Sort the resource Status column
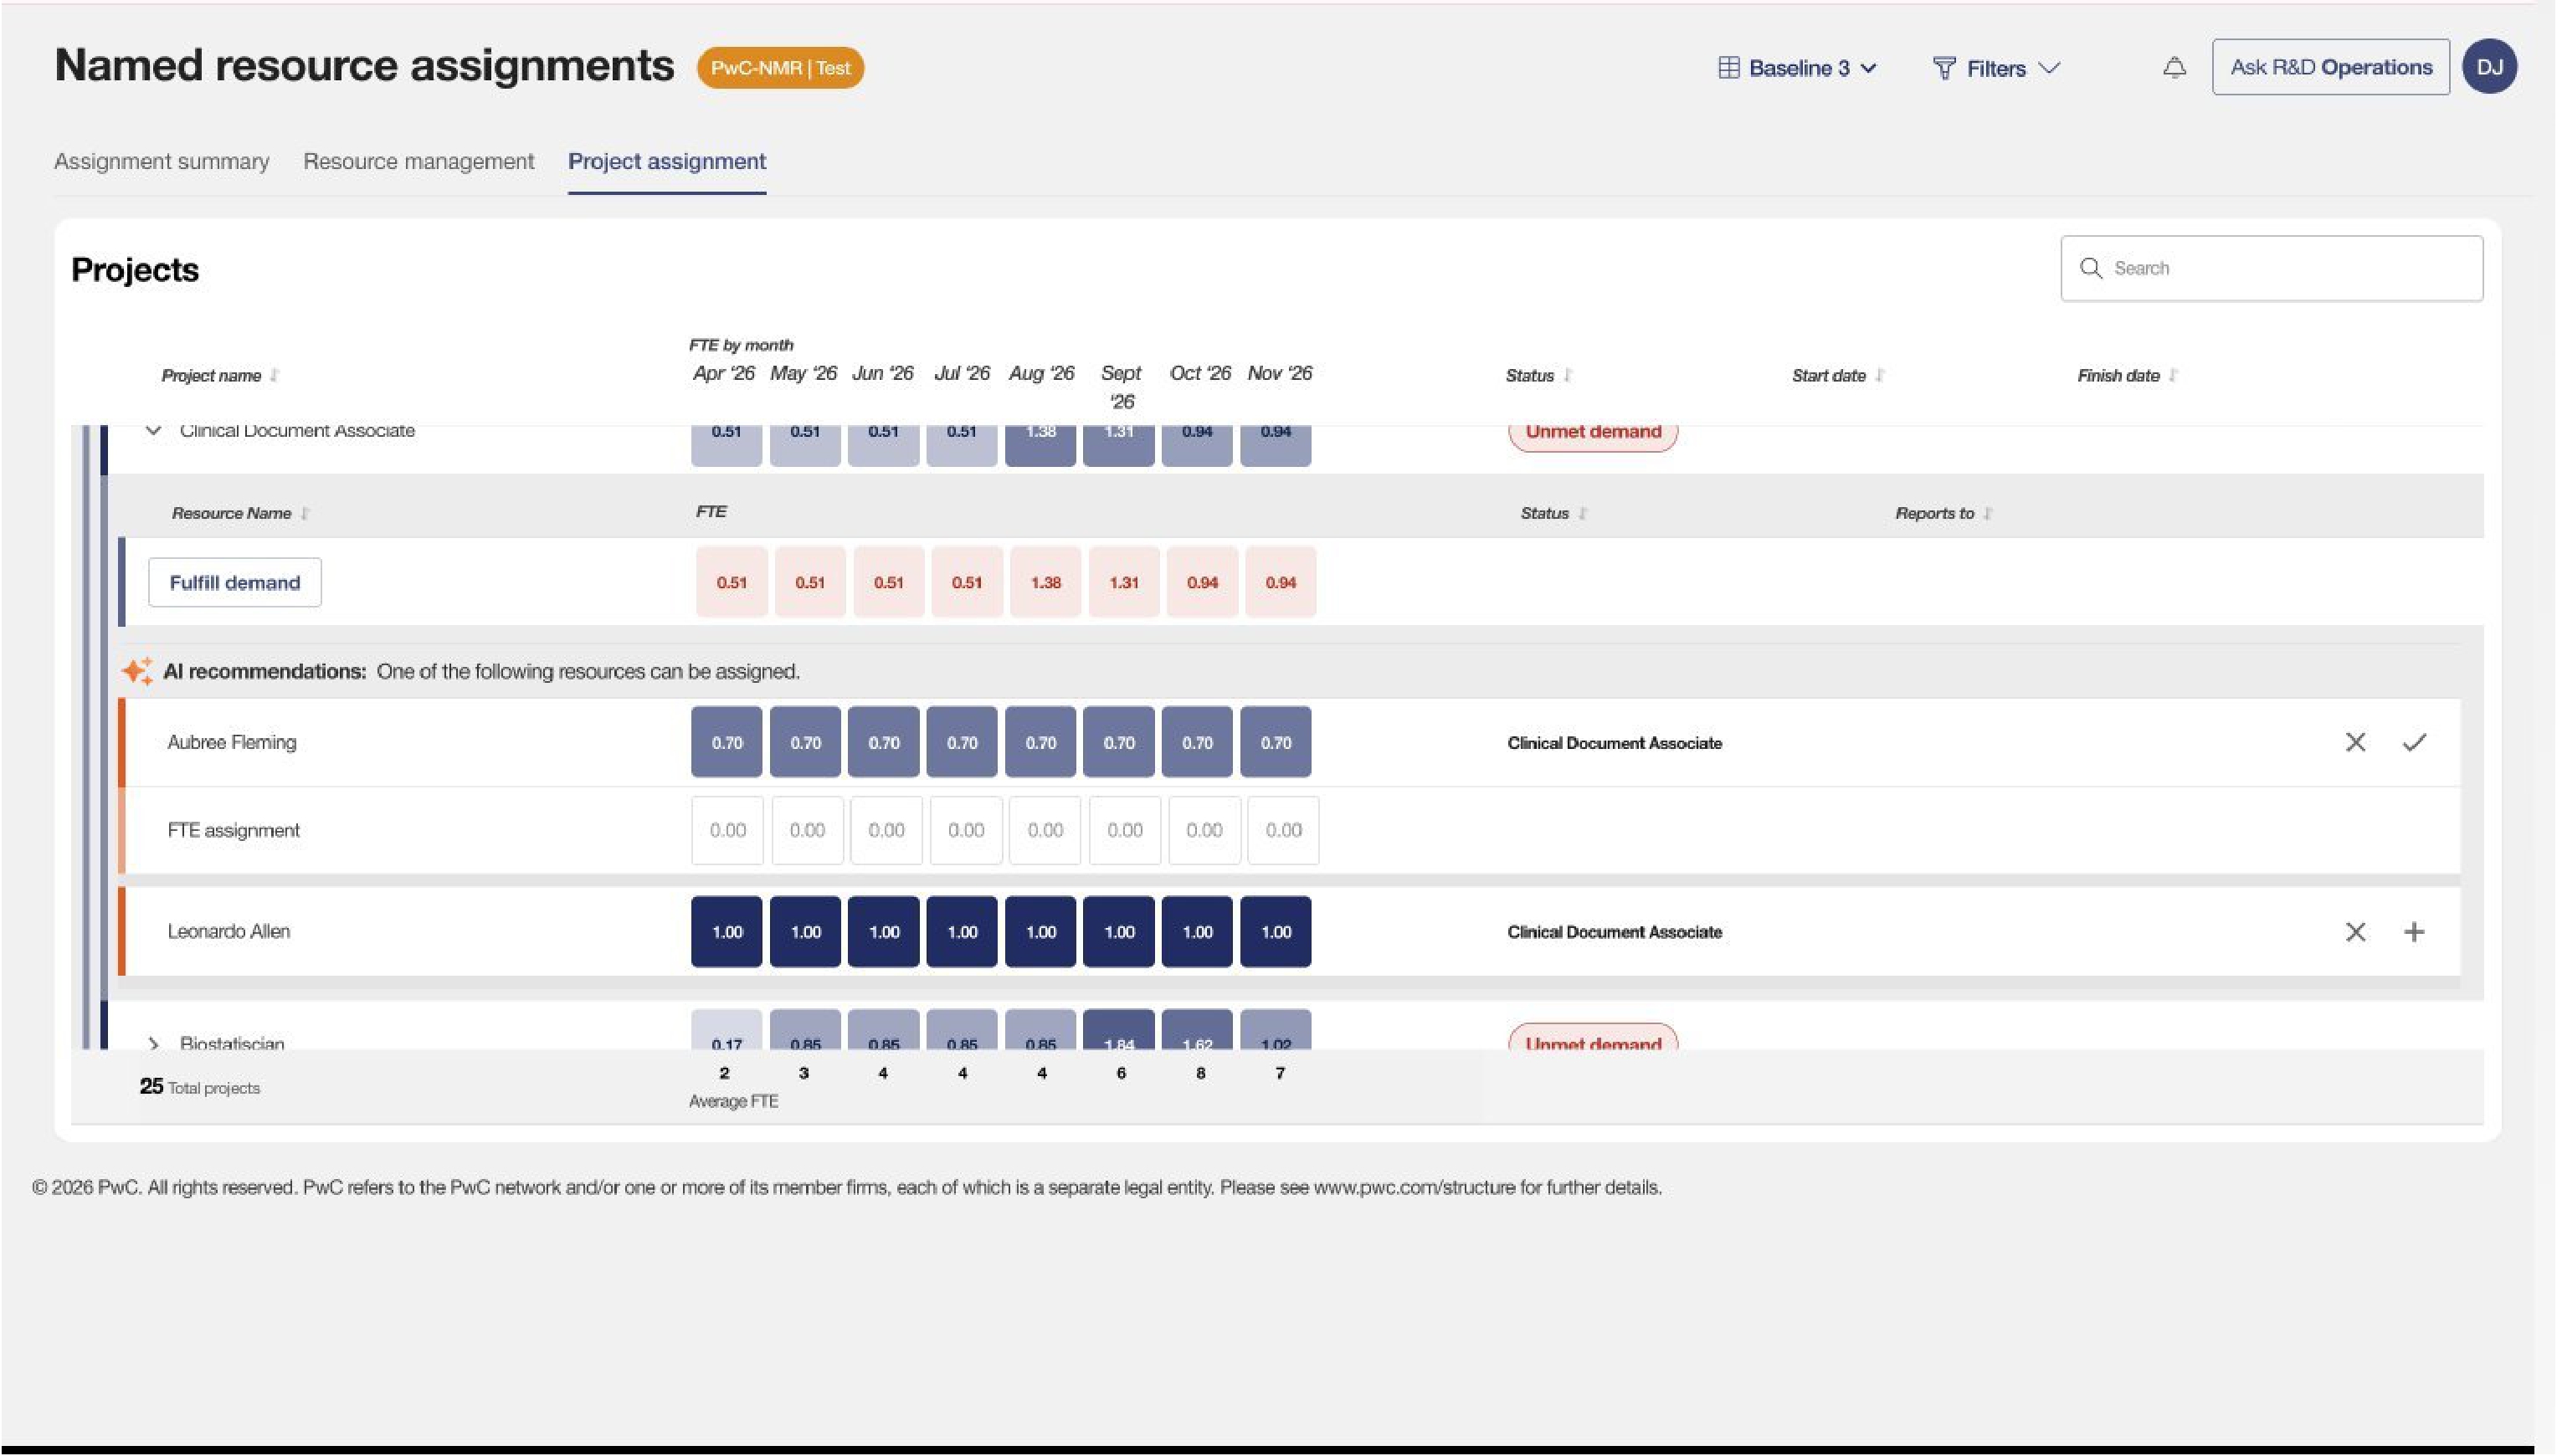Viewport: 2557px width, 1456px height. click(1582, 513)
